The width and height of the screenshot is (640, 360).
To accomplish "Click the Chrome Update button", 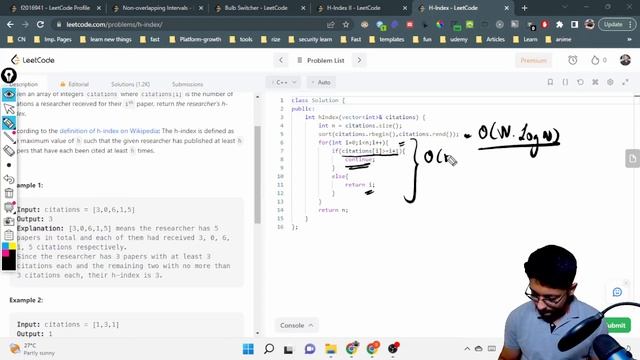I will click(x=617, y=24).
